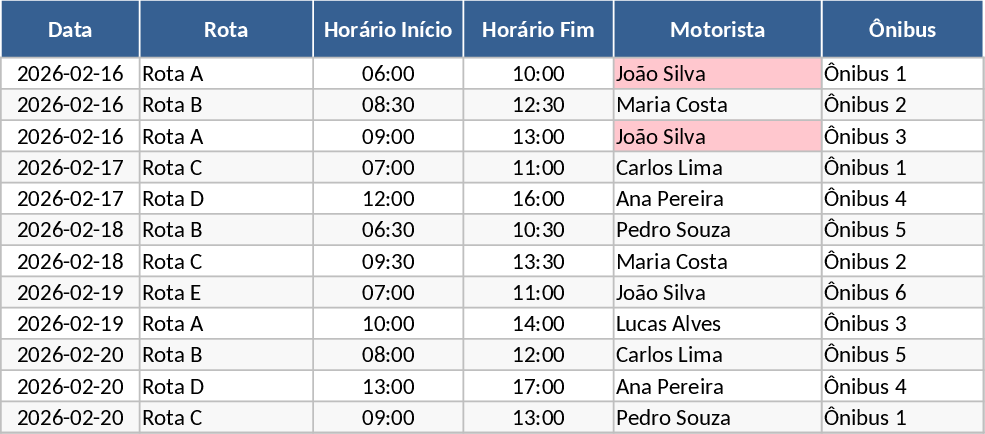Click the 17:00 end time cell
The height and width of the screenshot is (434, 985).
538,386
